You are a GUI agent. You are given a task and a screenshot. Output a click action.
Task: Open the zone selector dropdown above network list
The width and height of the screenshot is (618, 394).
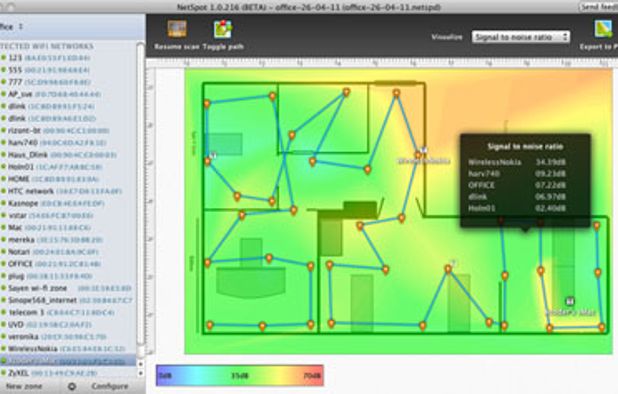pyautogui.click(x=12, y=27)
